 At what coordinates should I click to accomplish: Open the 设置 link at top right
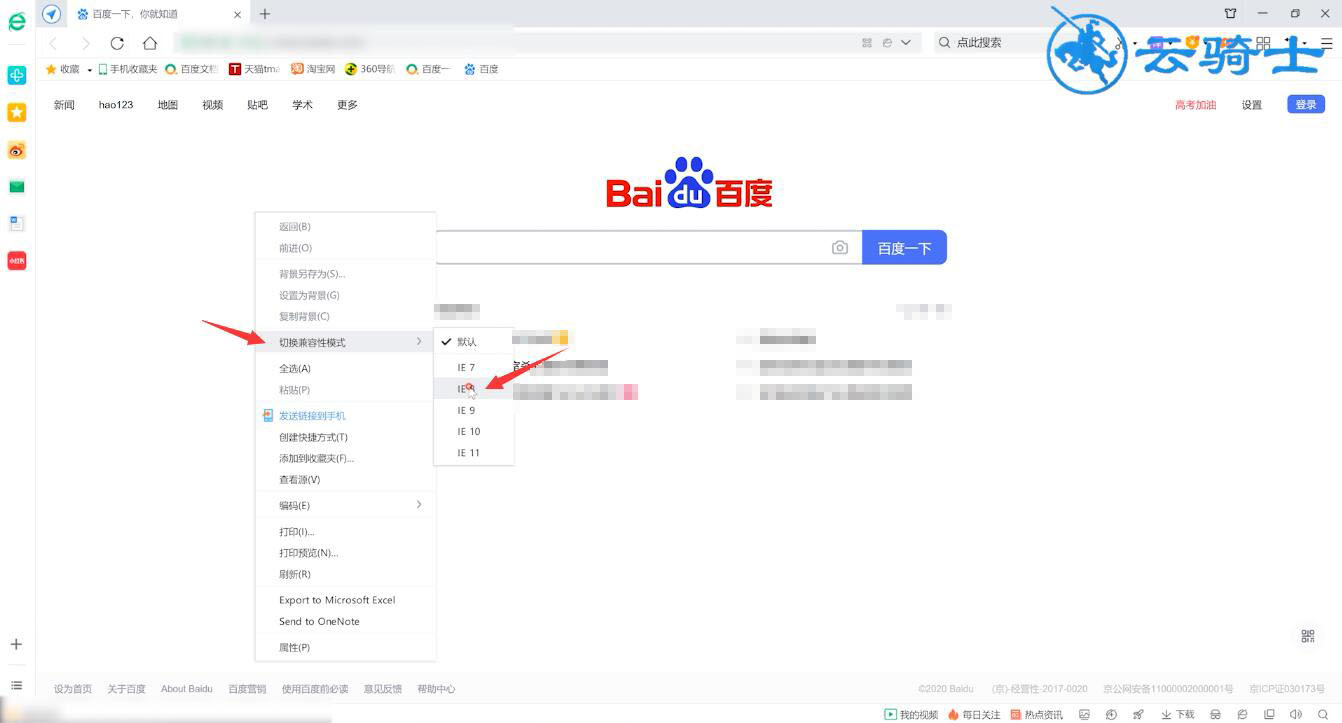tap(1252, 105)
